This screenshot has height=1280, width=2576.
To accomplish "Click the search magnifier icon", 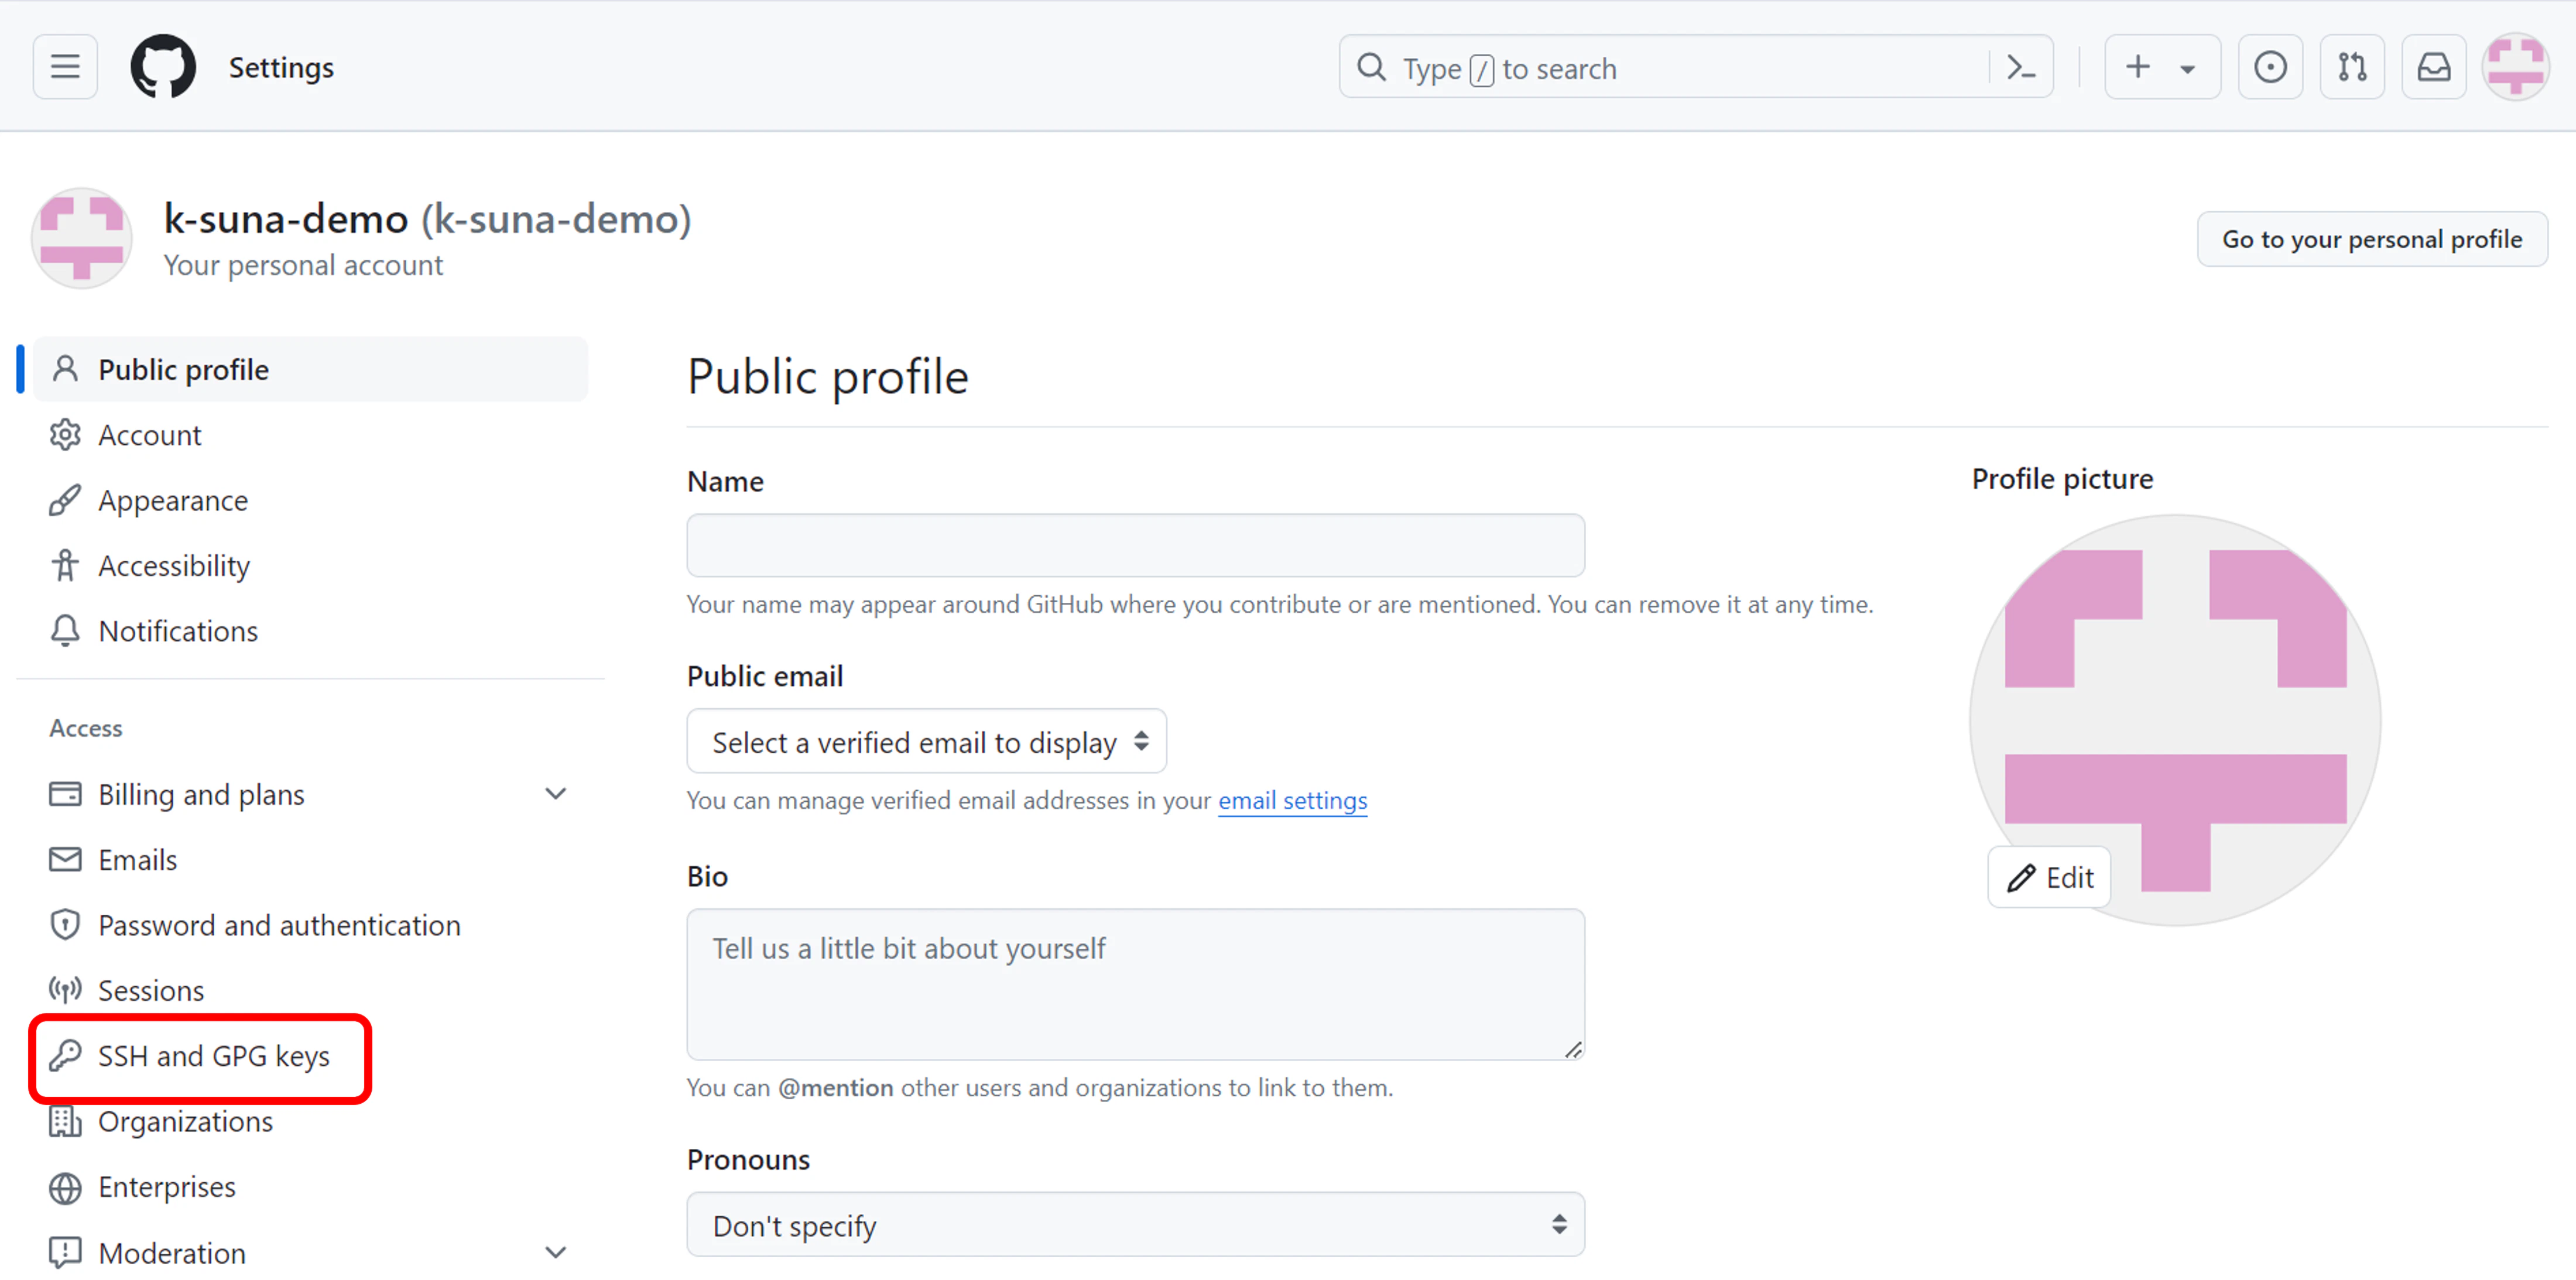I will pos(1371,67).
